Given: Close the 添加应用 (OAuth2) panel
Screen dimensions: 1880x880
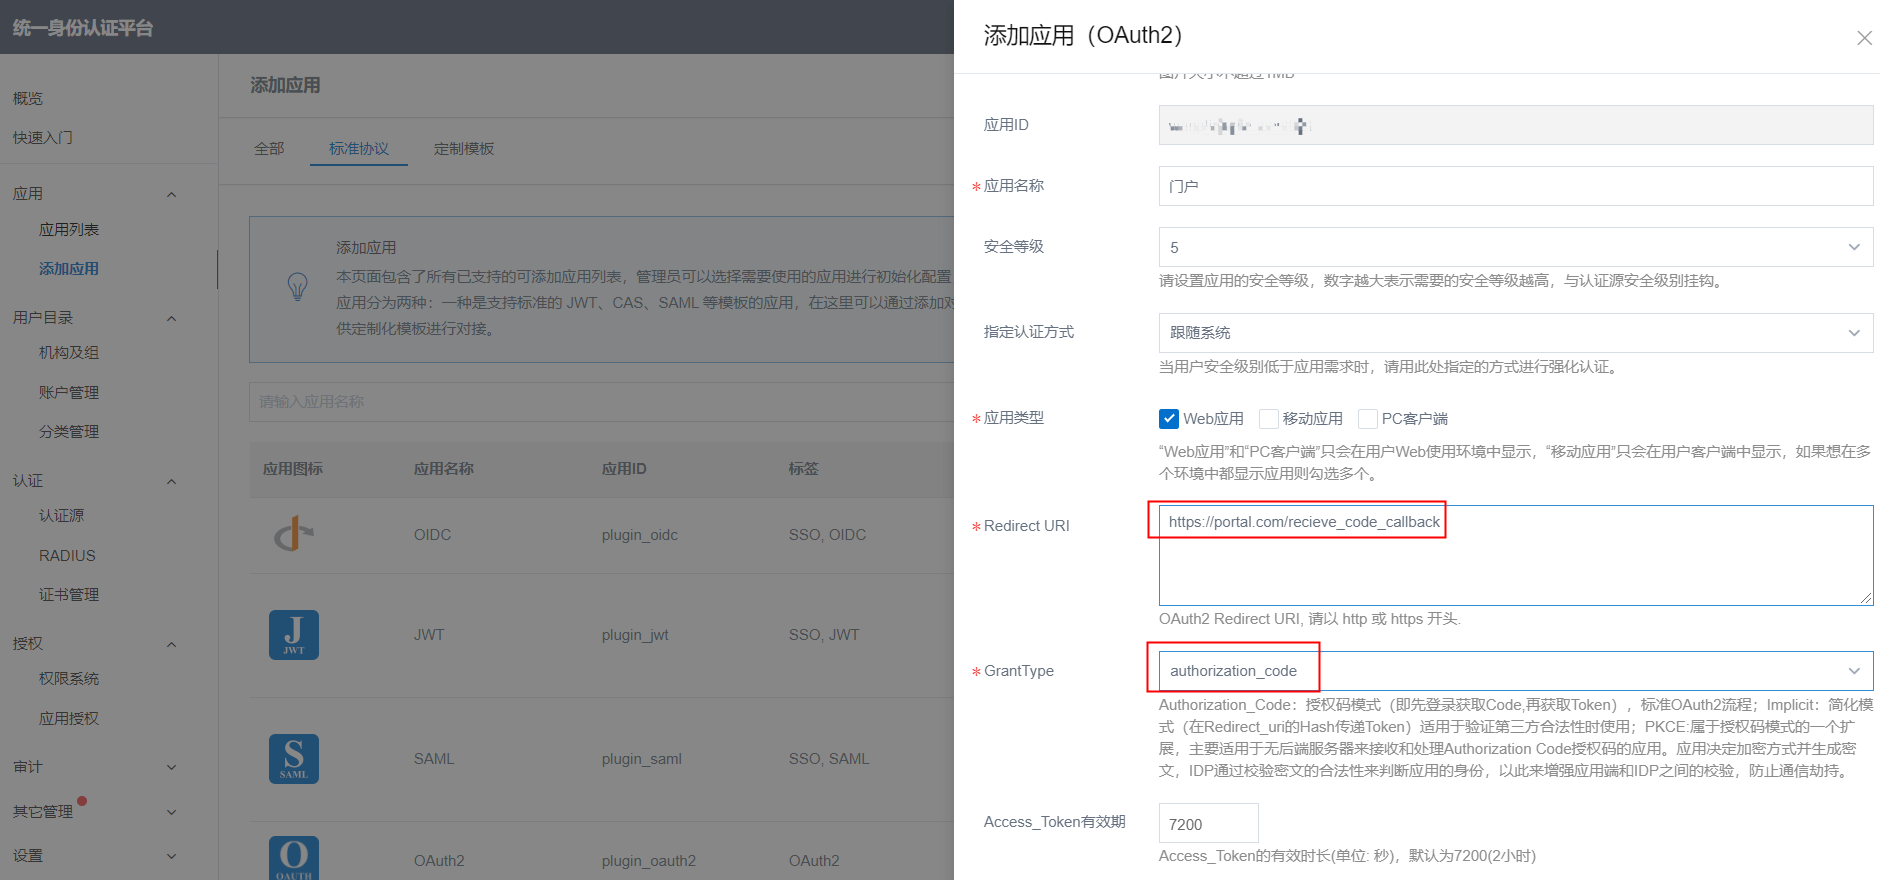Looking at the screenshot, I should 1864,38.
